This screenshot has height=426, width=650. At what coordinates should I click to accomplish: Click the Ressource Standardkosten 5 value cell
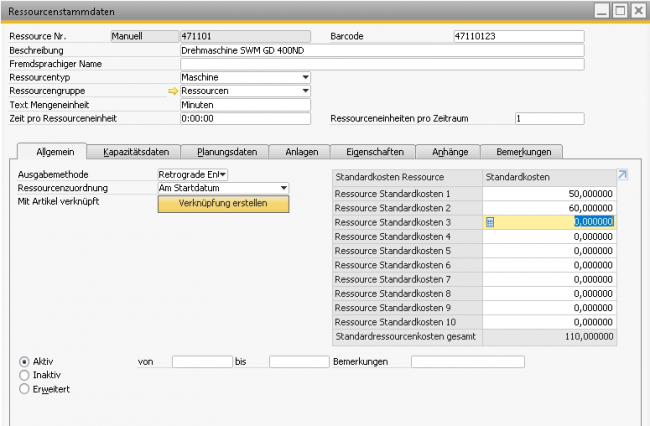549,251
